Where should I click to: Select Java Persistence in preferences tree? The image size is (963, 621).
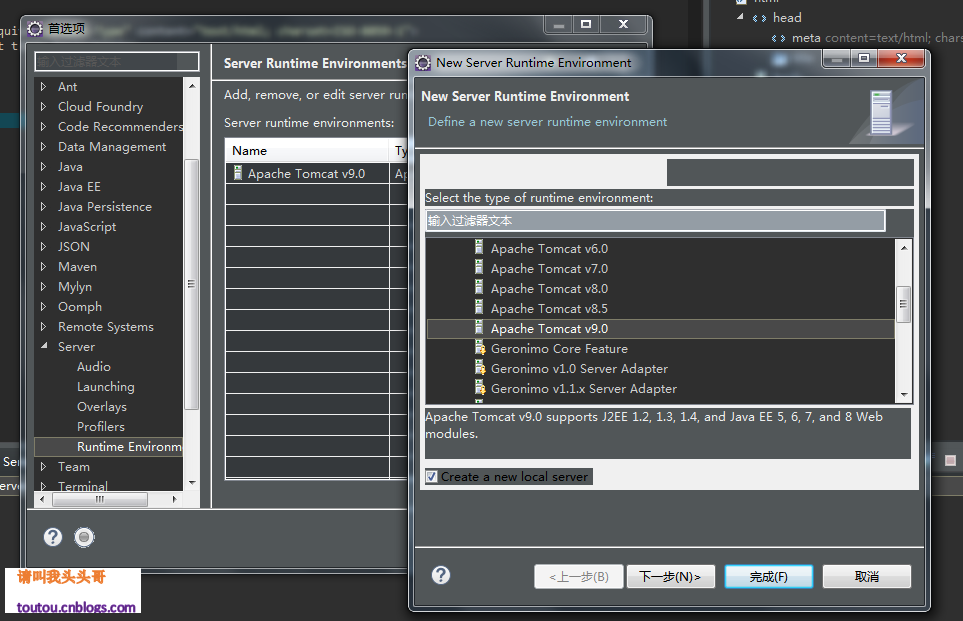105,206
